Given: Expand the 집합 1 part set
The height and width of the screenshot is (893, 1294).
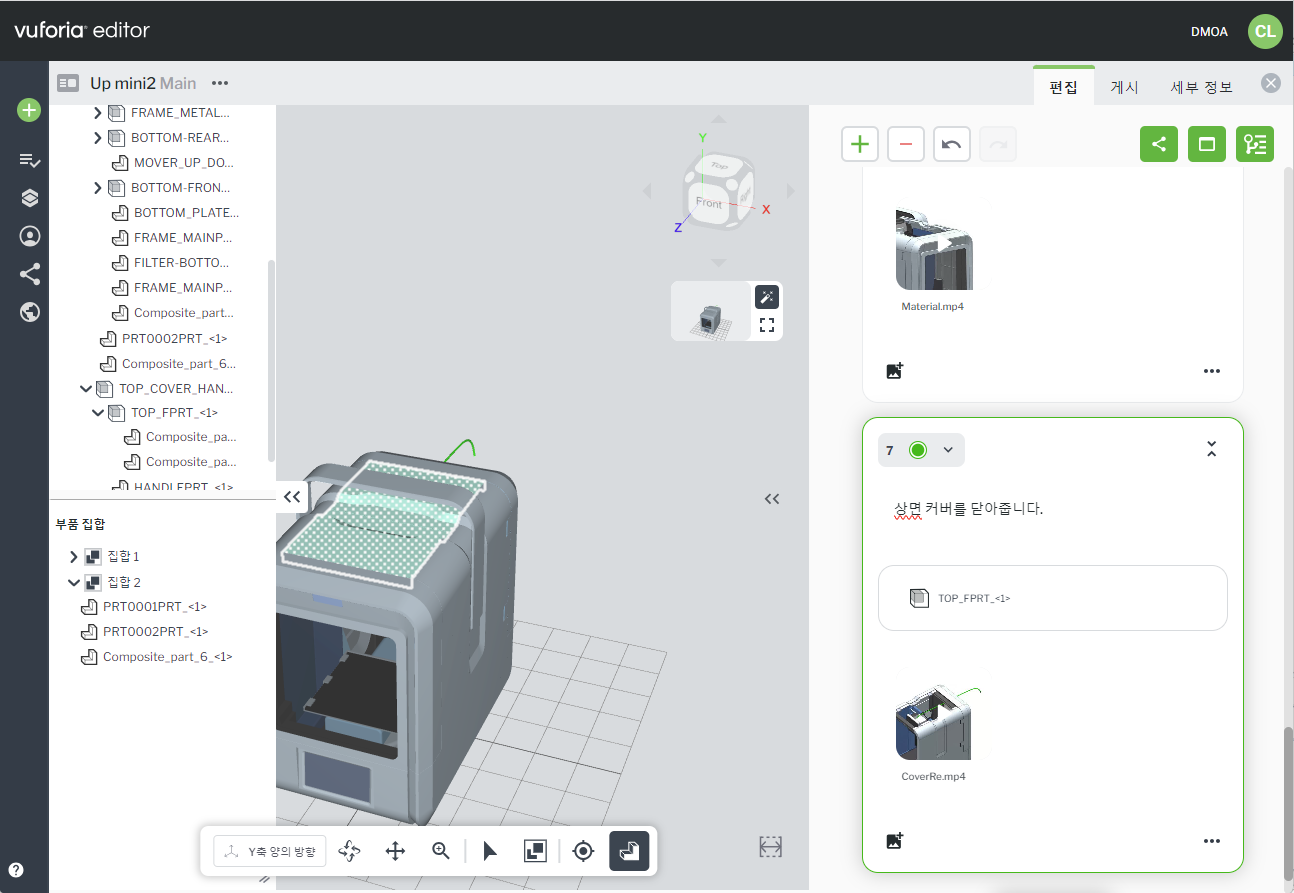Looking at the screenshot, I should coord(73,556).
